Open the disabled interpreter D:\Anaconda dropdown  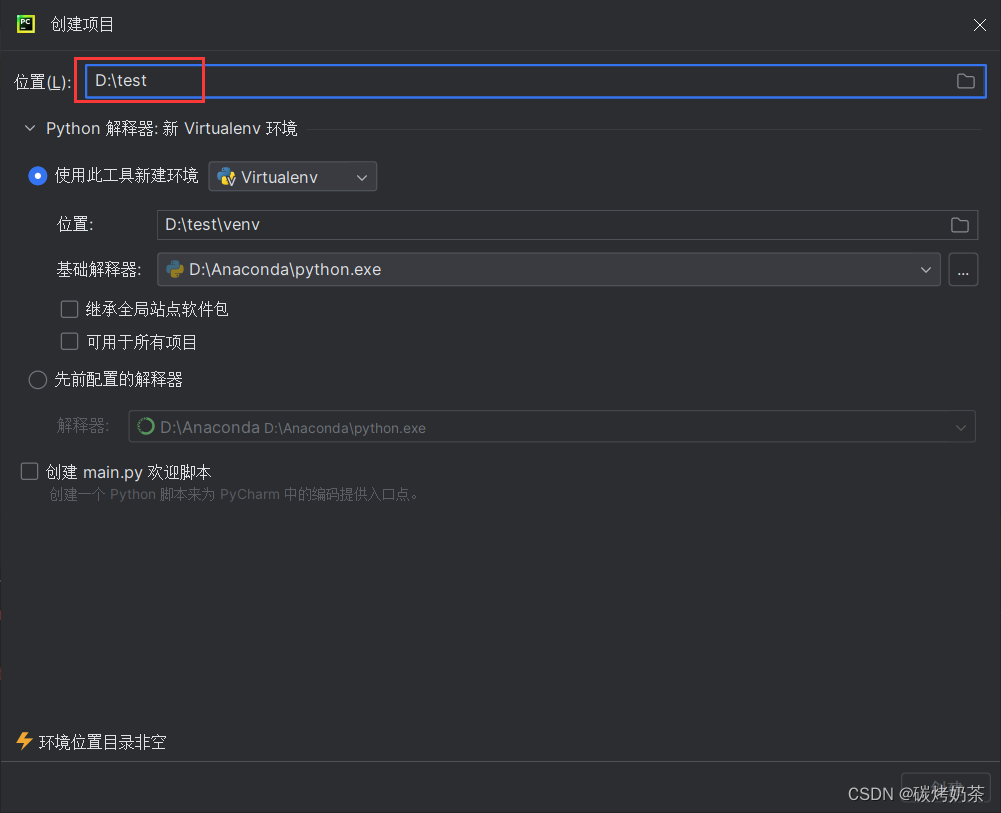552,427
